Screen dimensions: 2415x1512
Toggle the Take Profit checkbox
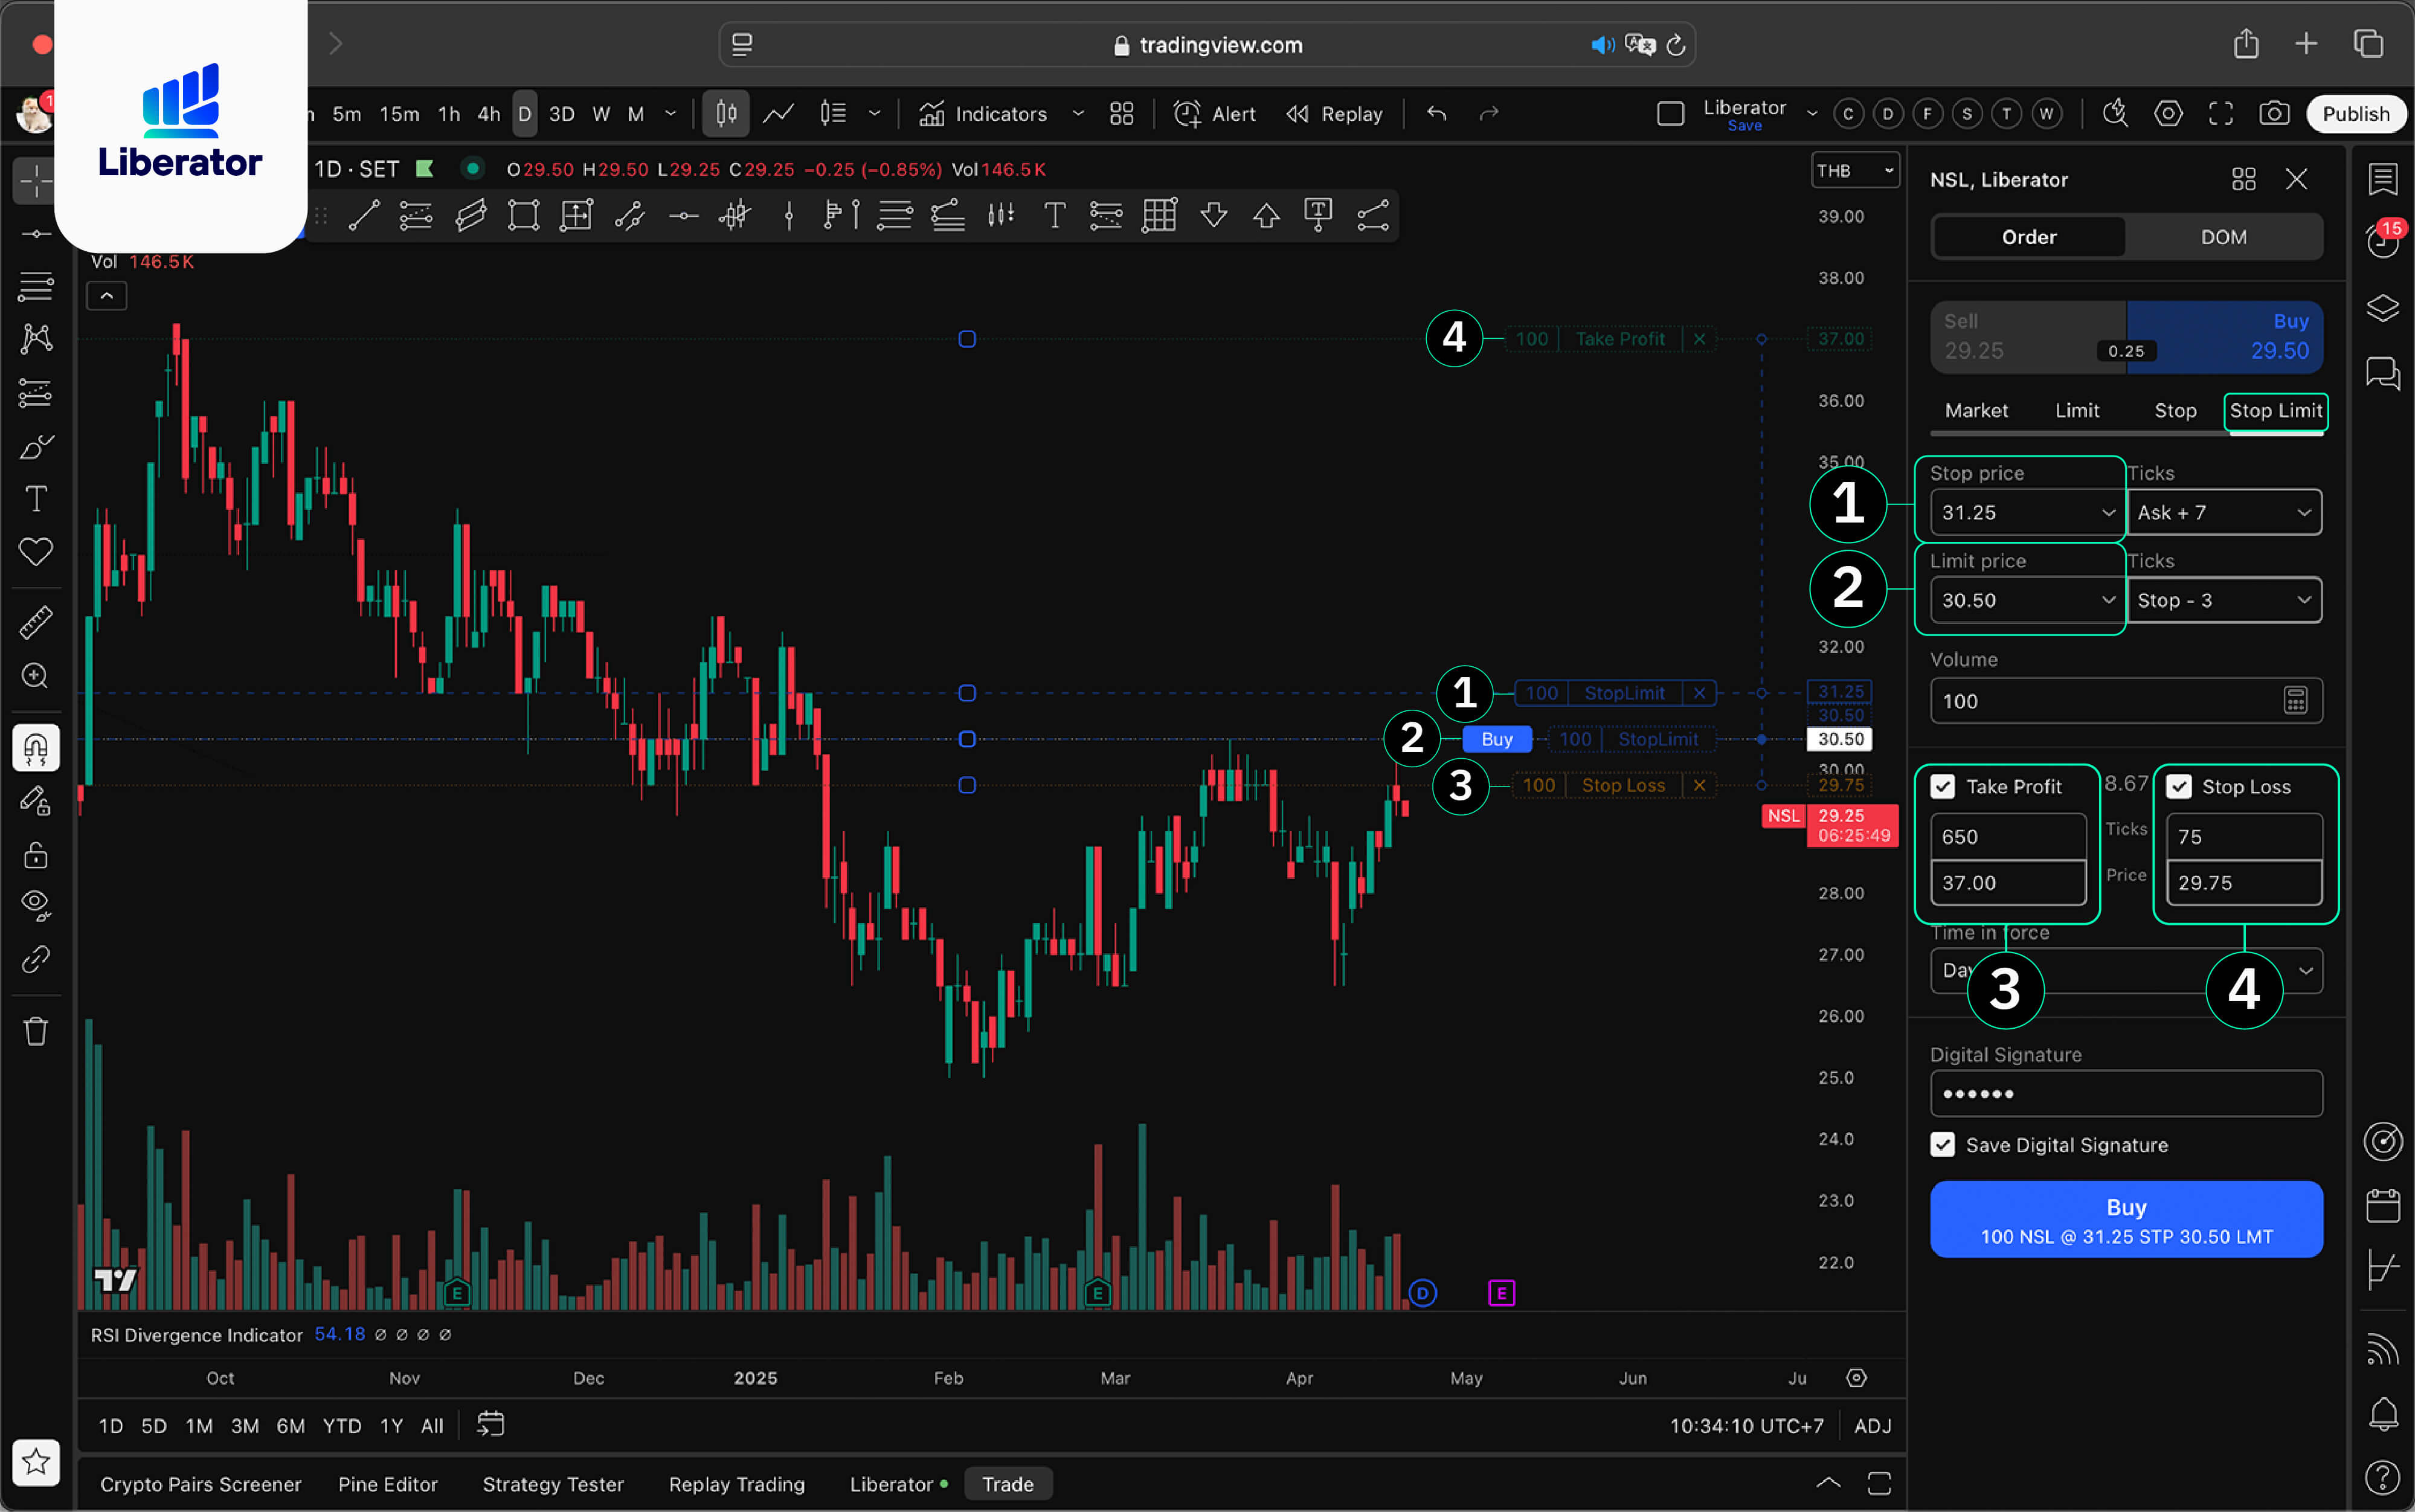(1942, 787)
